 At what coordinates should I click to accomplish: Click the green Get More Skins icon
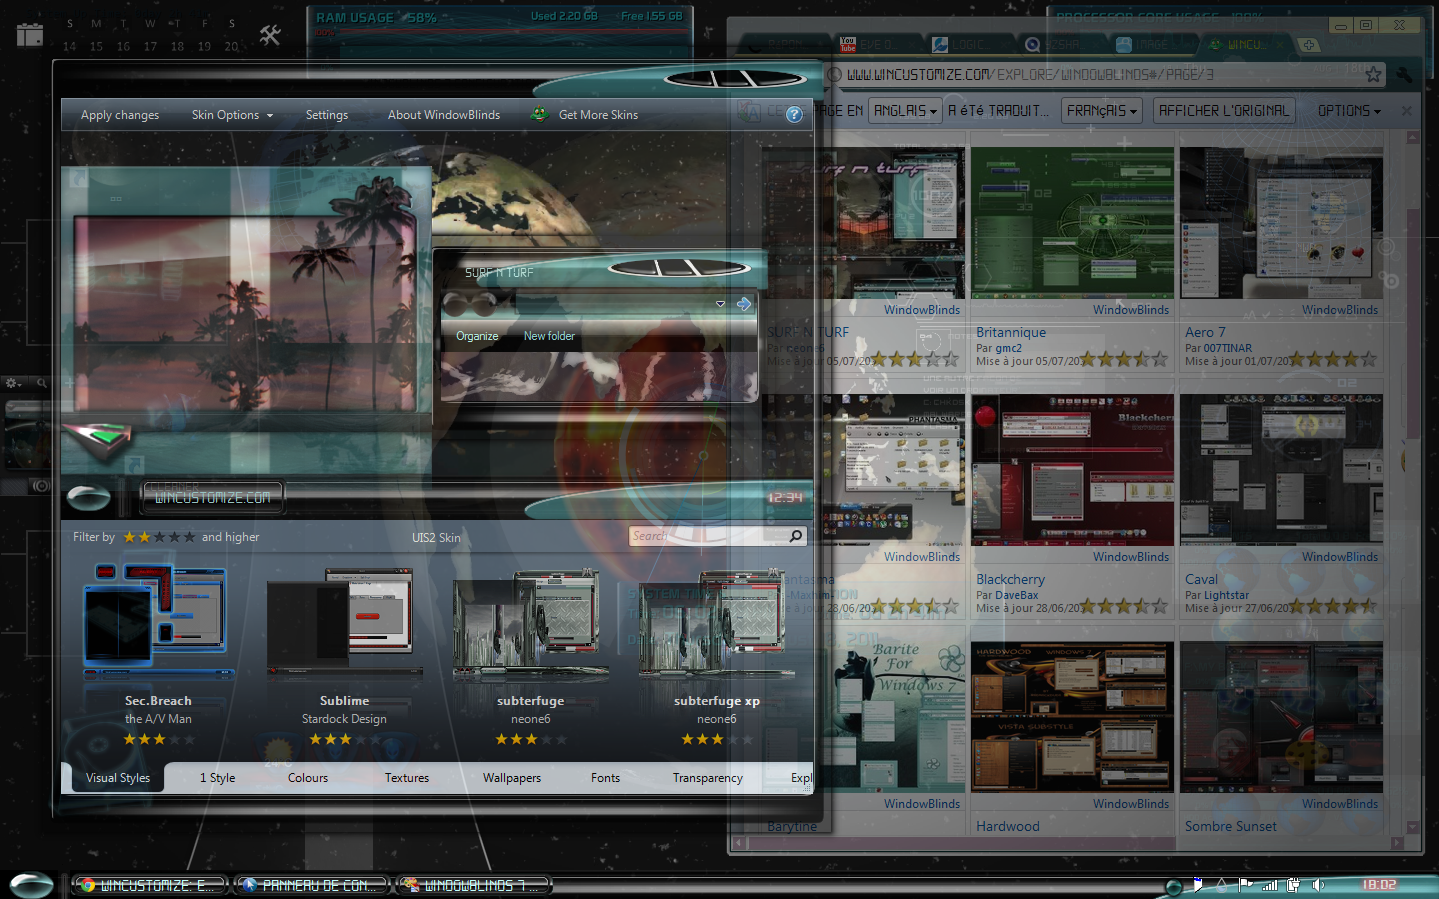click(x=539, y=114)
